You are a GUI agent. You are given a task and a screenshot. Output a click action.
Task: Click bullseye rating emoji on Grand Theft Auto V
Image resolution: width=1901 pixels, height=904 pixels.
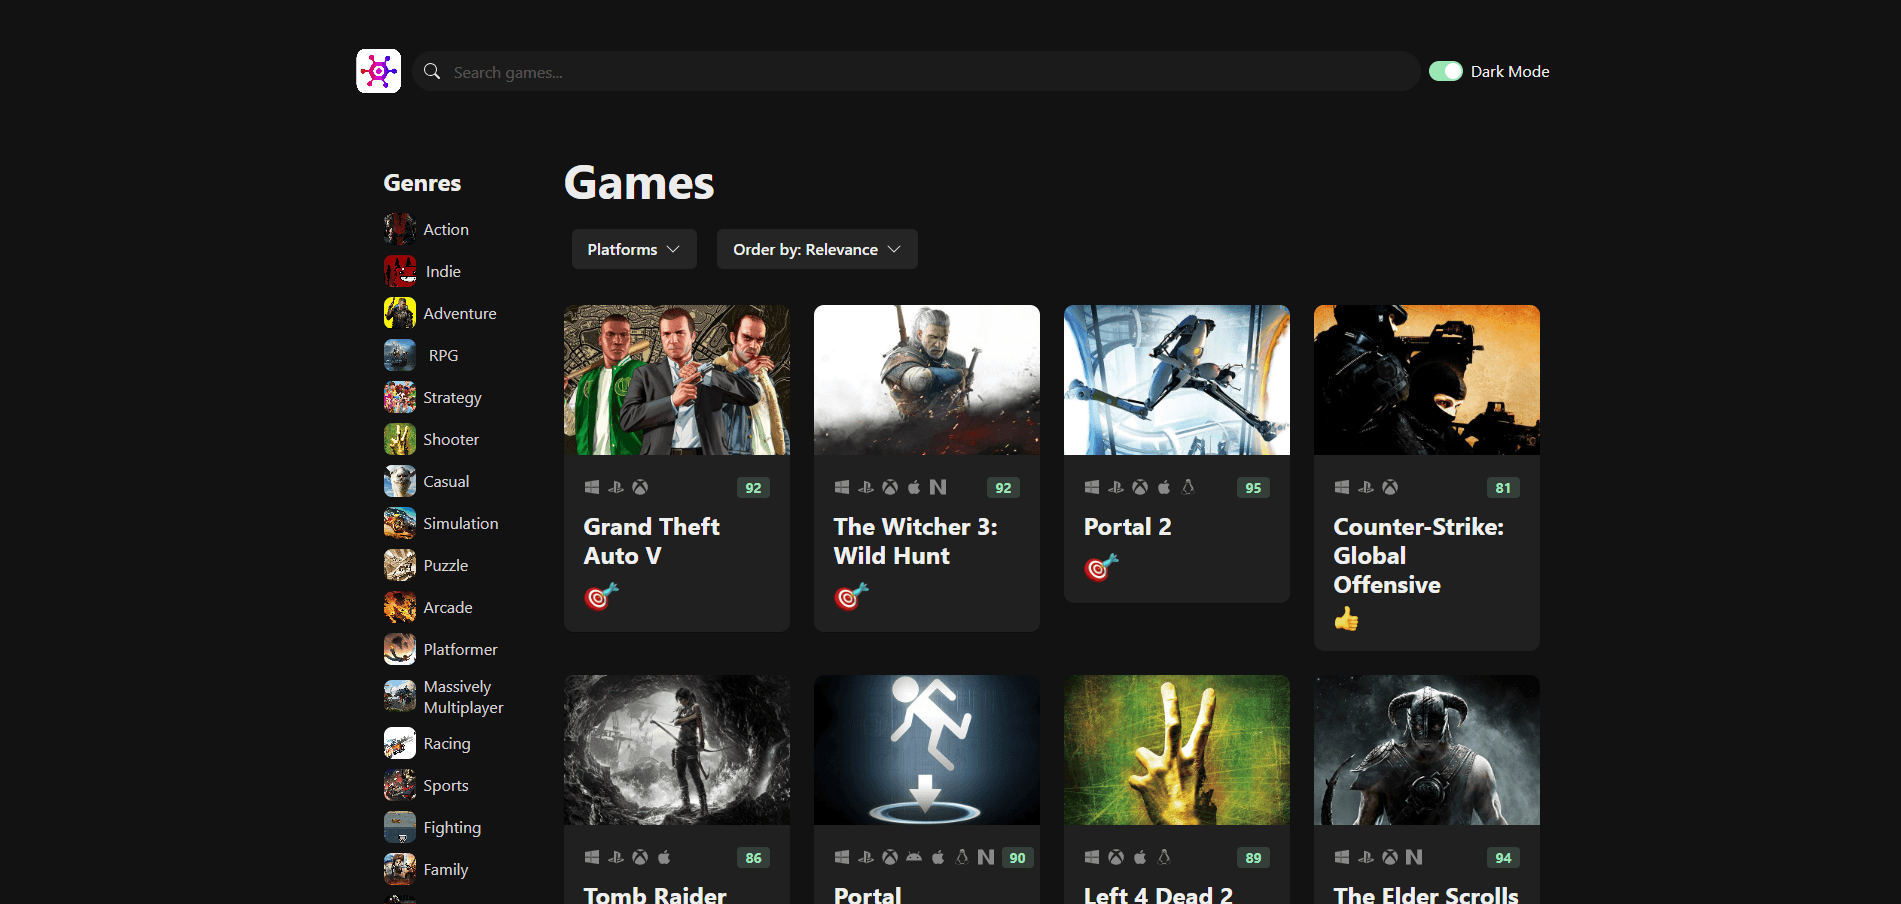coord(602,597)
